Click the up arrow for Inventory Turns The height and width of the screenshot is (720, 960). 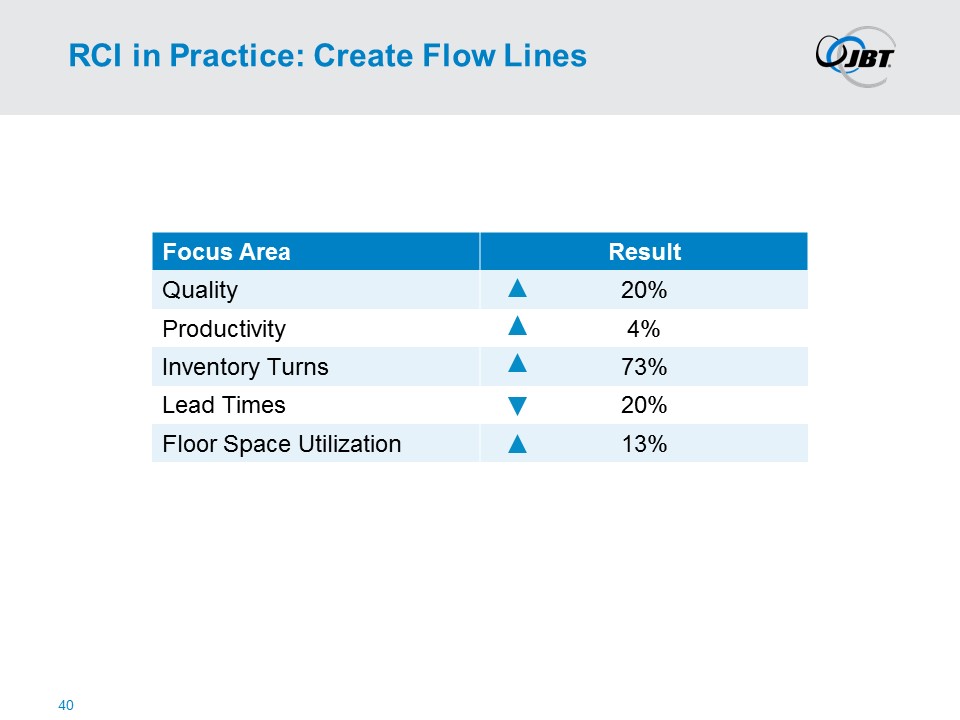tap(517, 365)
